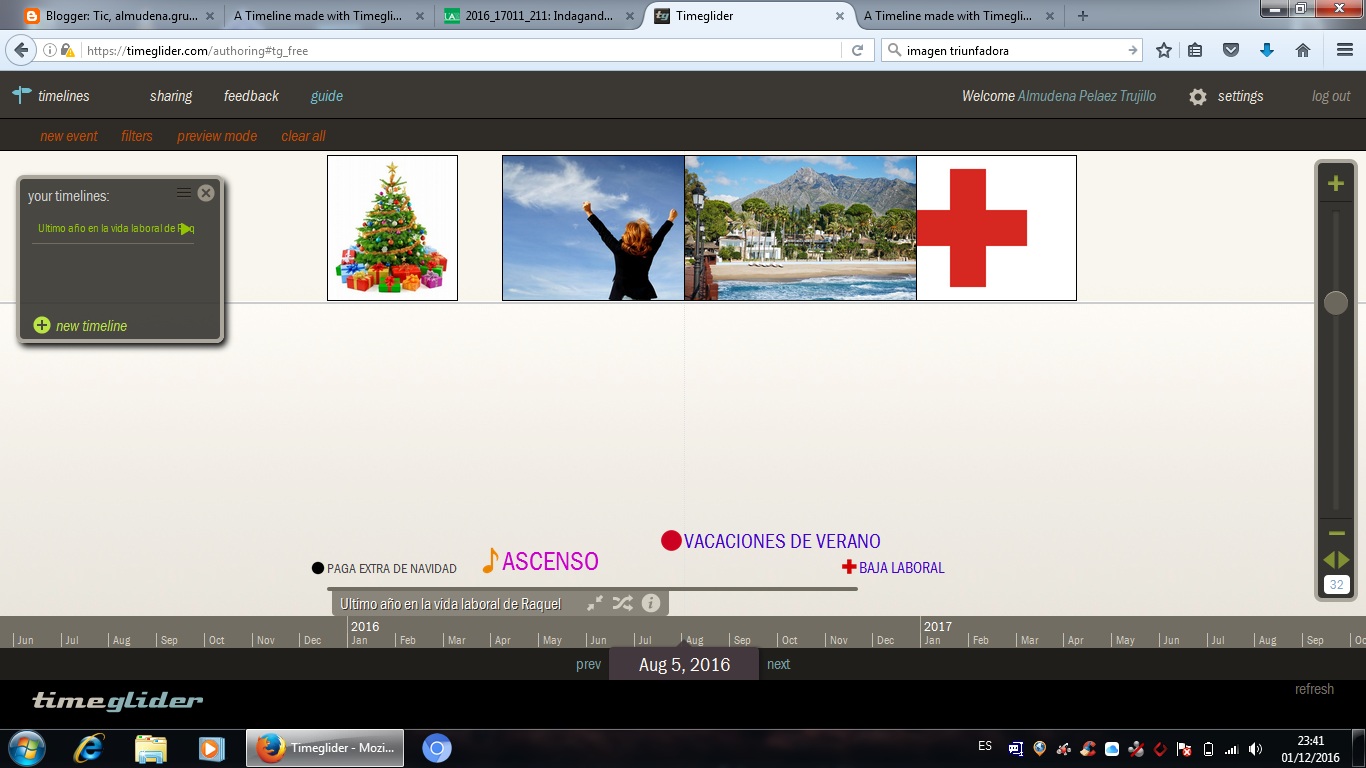Toggle the left/right arrows control below the zoom slider
This screenshot has height=768, width=1366.
[1336, 560]
